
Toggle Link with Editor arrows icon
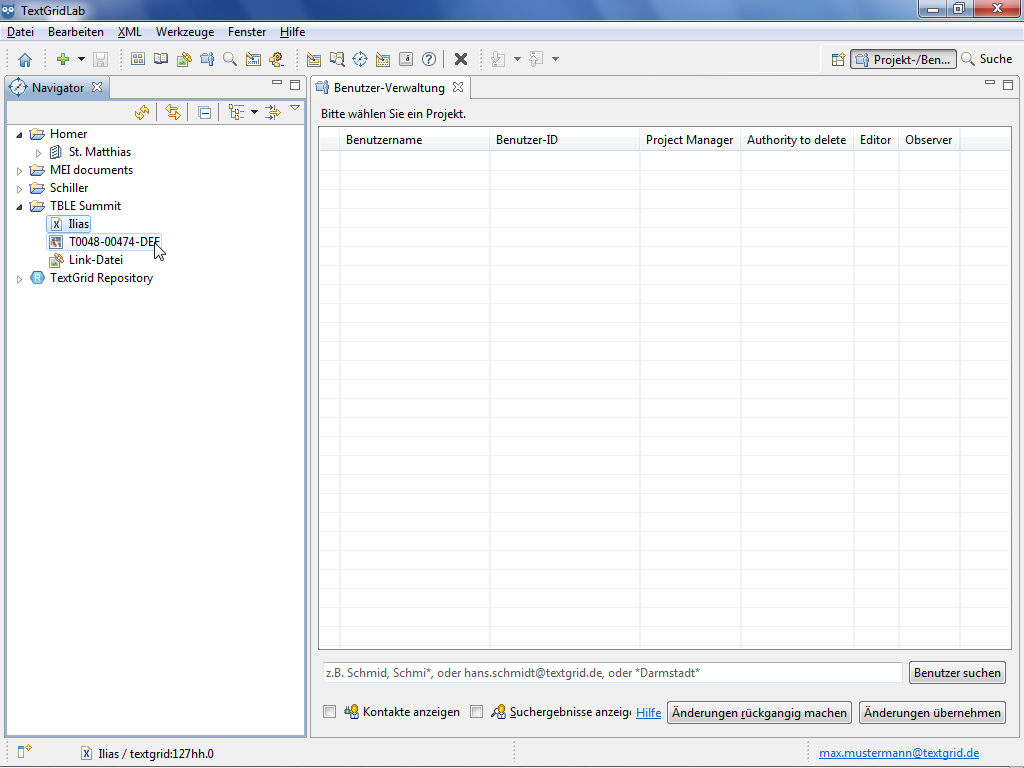pos(173,112)
